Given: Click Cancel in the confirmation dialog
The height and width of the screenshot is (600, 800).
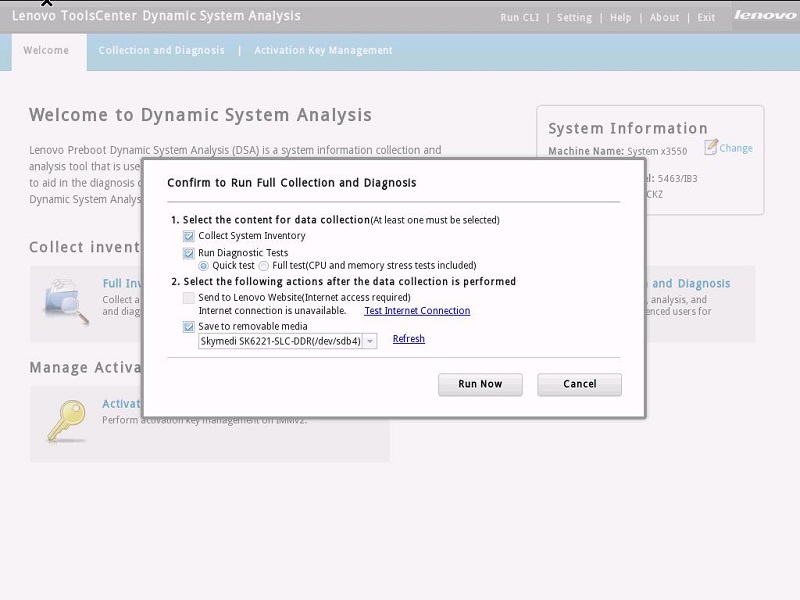Looking at the screenshot, I should coord(579,384).
